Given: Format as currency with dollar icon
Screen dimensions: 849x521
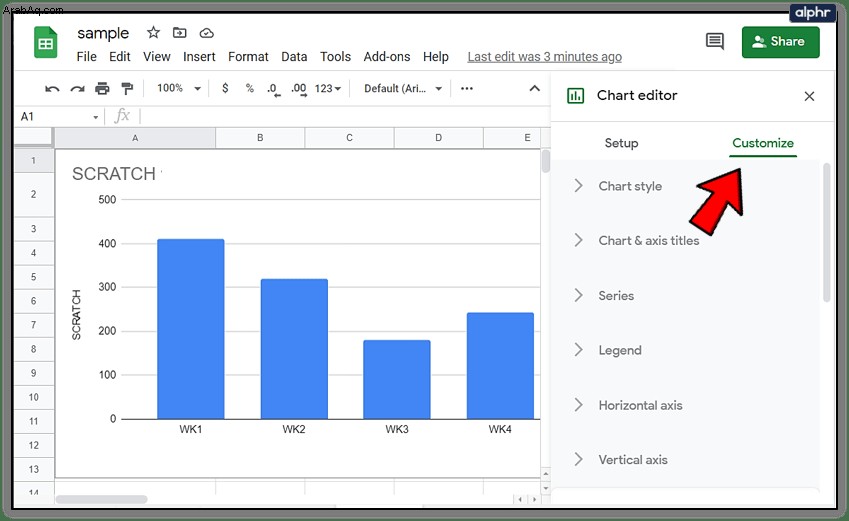Looking at the screenshot, I should click(225, 88).
